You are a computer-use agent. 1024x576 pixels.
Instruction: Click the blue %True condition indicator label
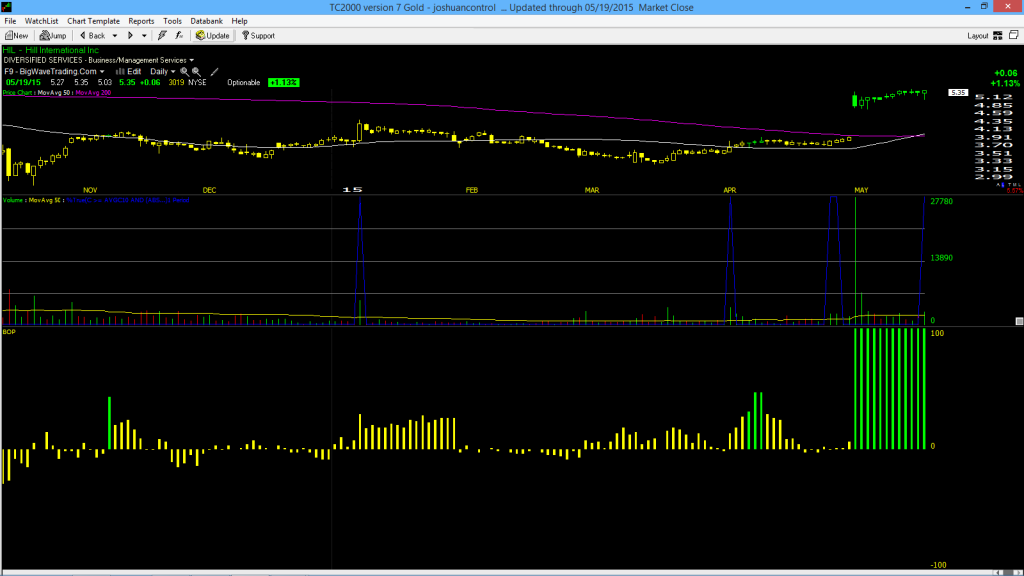[x=128, y=200]
